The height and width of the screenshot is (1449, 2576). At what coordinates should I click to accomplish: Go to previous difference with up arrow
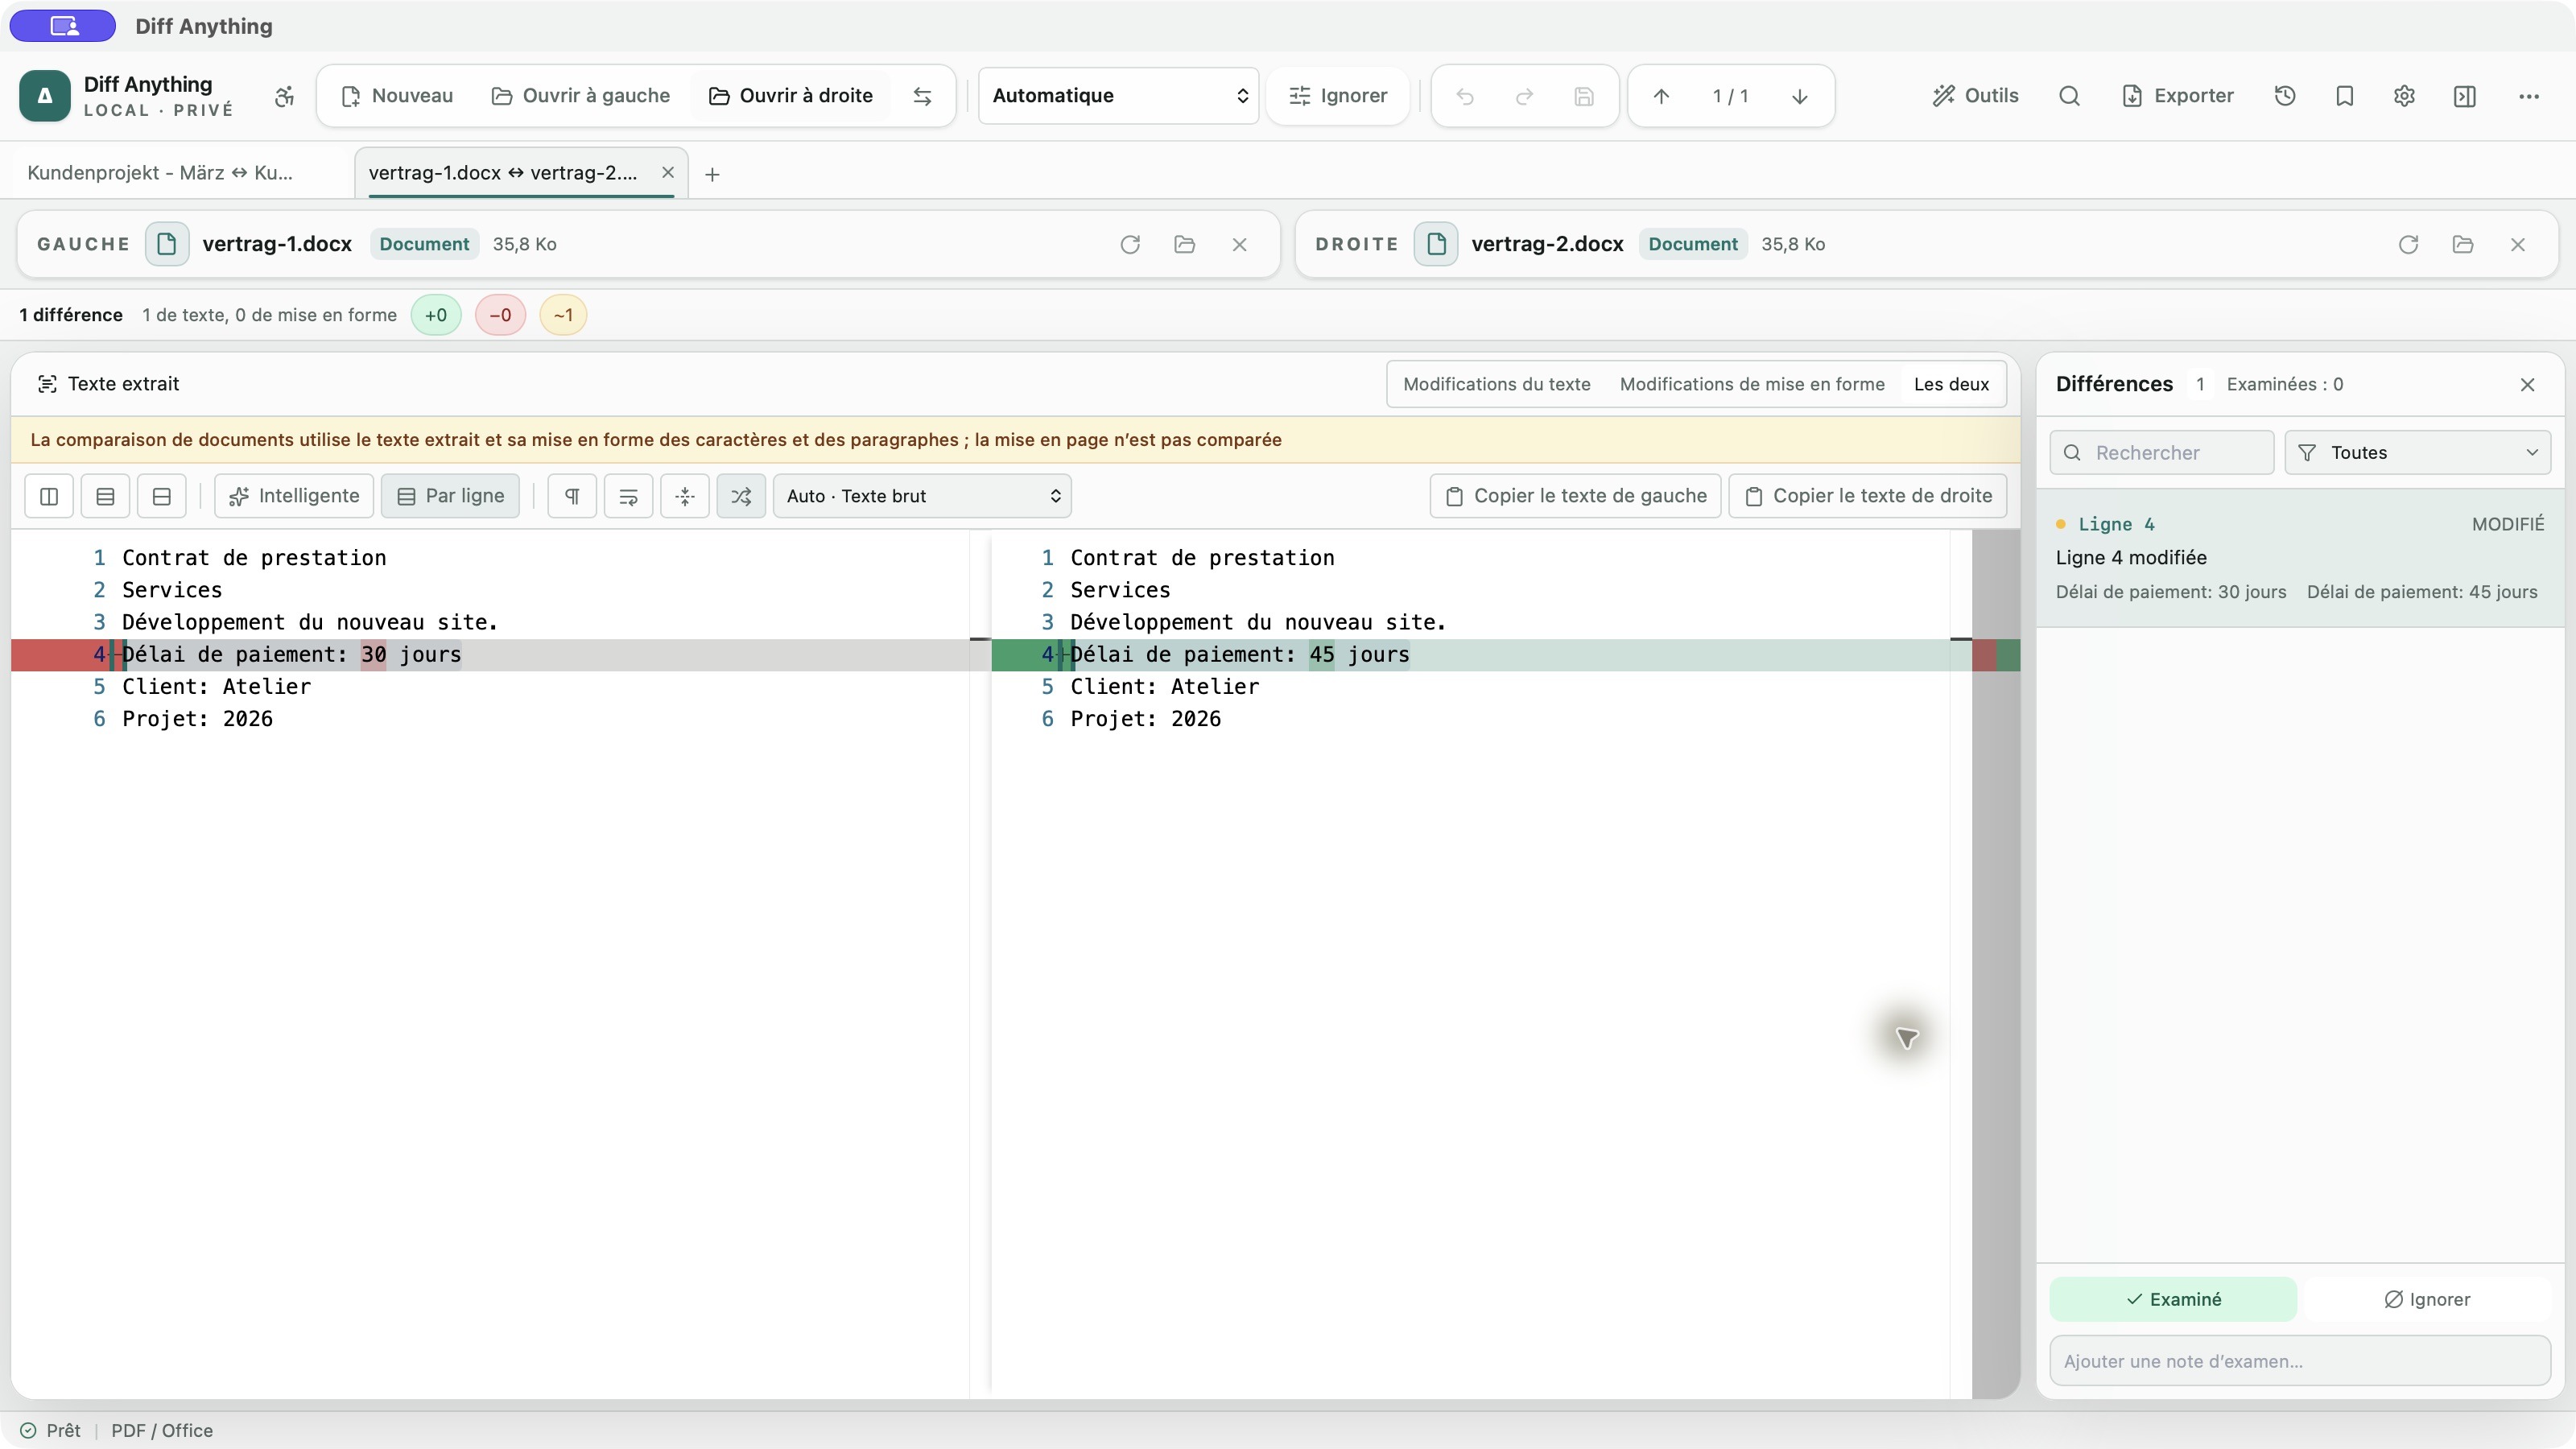click(x=1661, y=96)
